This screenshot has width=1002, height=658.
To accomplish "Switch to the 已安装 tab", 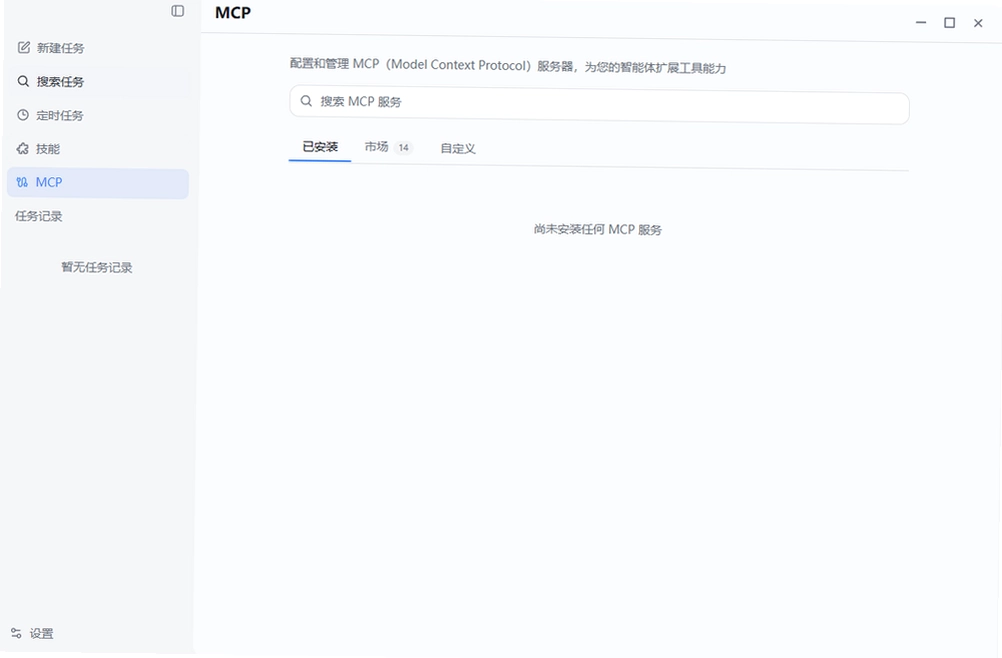I will pos(320,147).
